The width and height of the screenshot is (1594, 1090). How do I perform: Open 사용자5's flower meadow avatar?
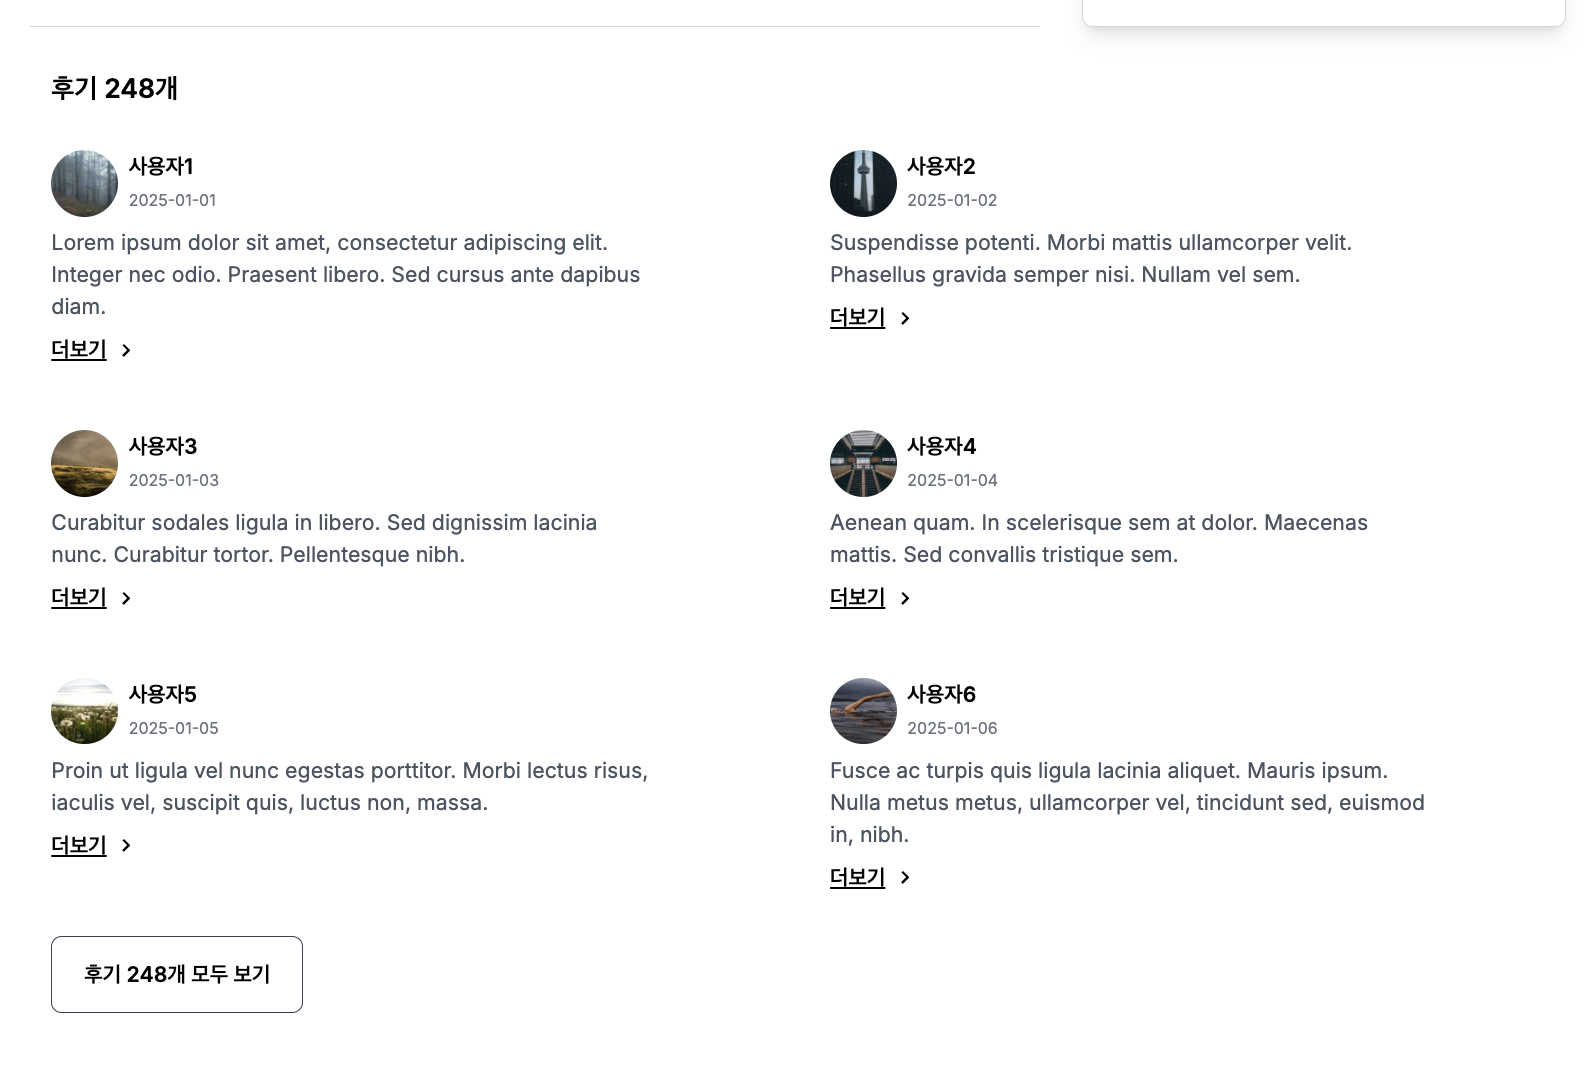pos(84,712)
